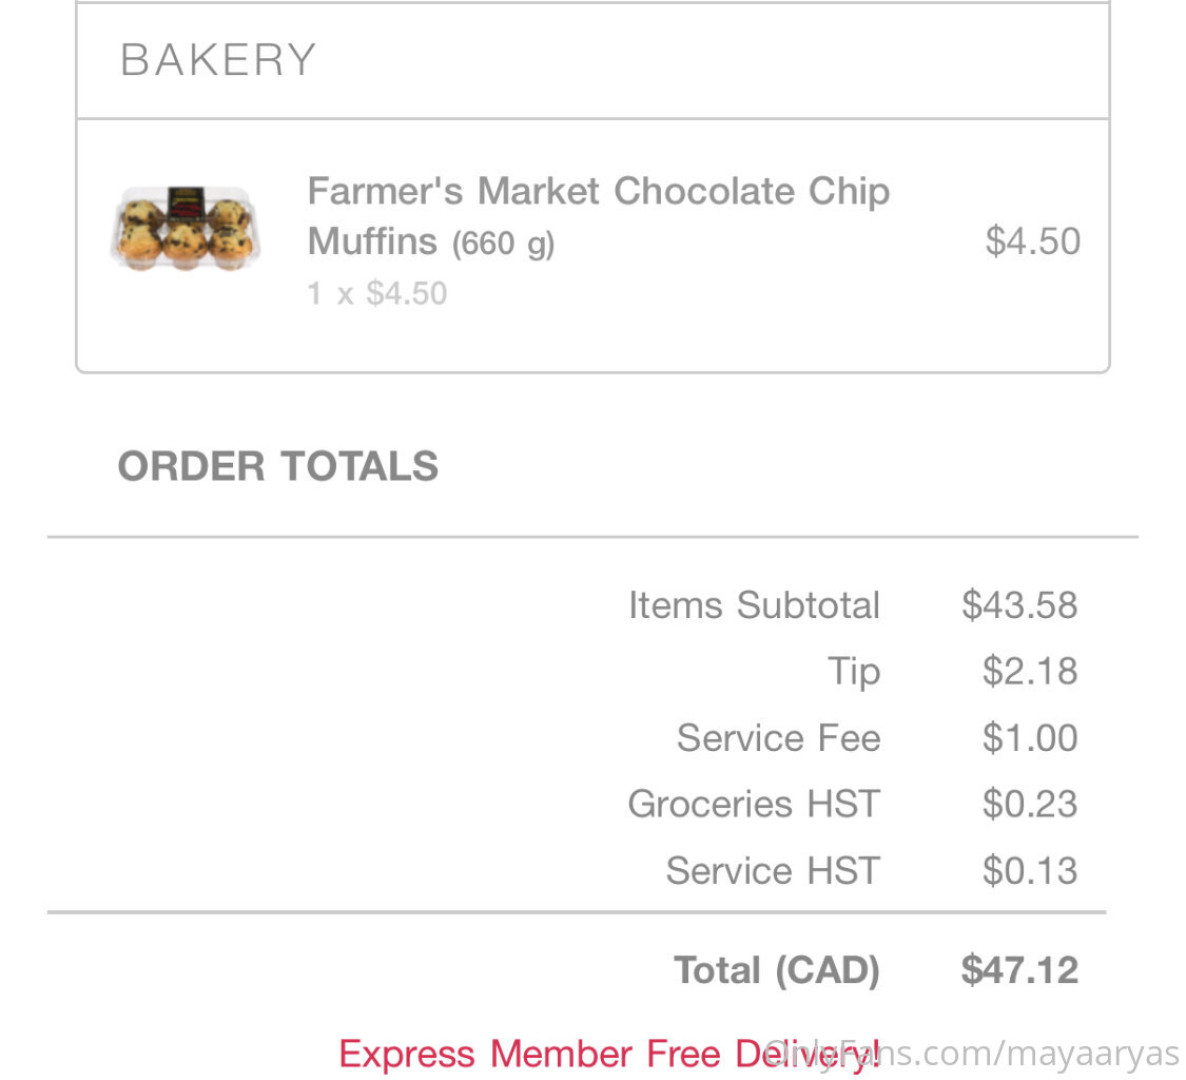Image resolution: width=1186 pixels, height=1080 pixels.
Task: Click the $43.58 subtotal amount
Action: 1019,605
